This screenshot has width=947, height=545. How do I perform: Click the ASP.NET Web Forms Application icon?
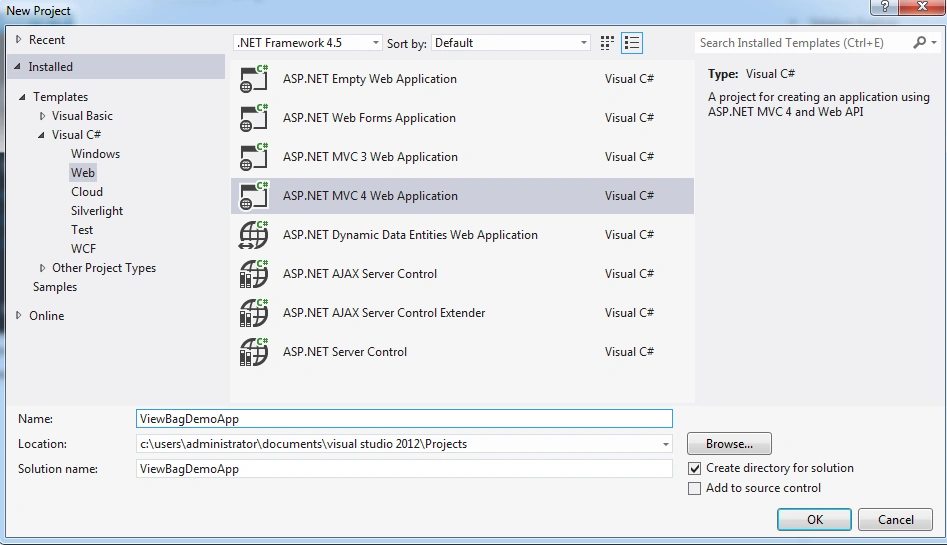tap(254, 118)
